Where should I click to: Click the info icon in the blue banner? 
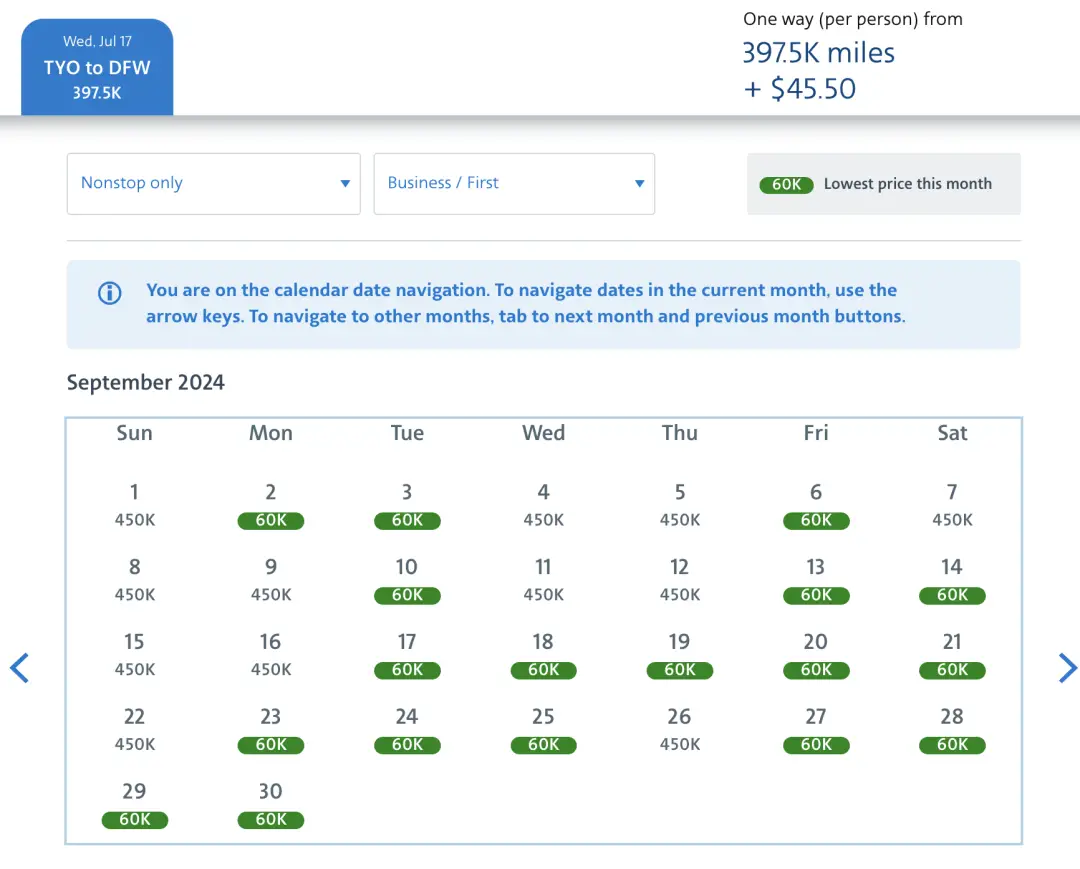(109, 293)
